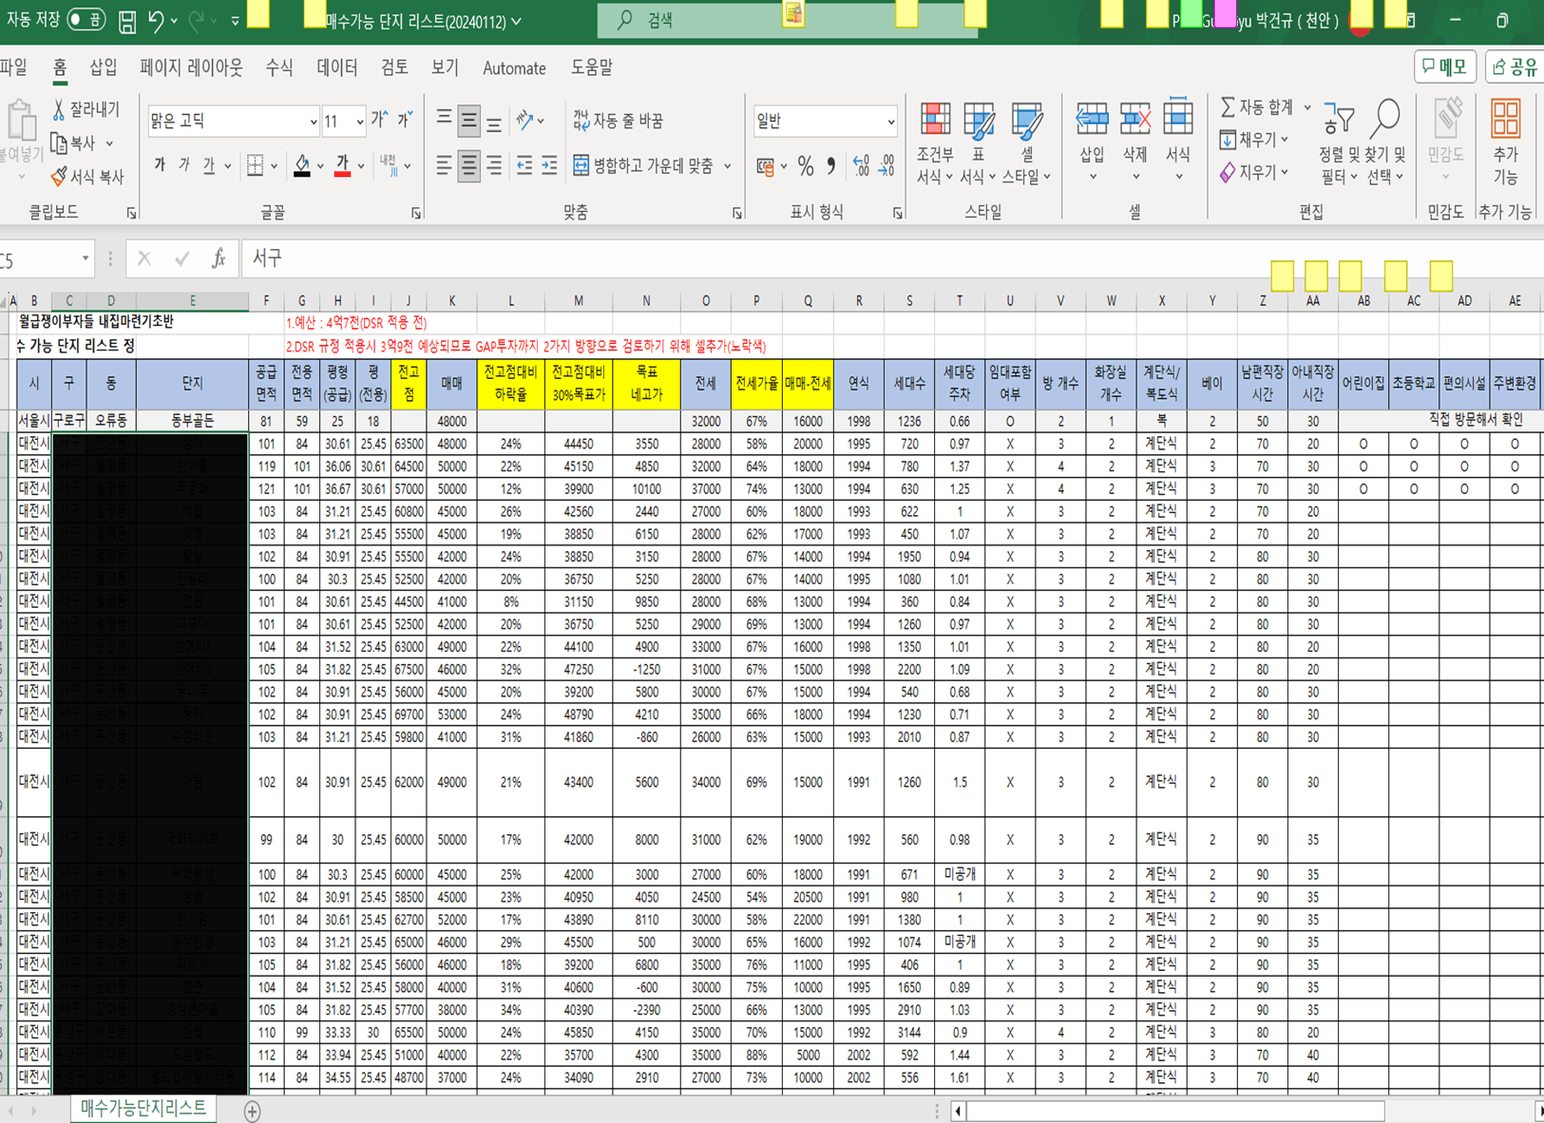1544x1123 pixels.
Task: Click the Undo arrow icon
Action: 156,20
